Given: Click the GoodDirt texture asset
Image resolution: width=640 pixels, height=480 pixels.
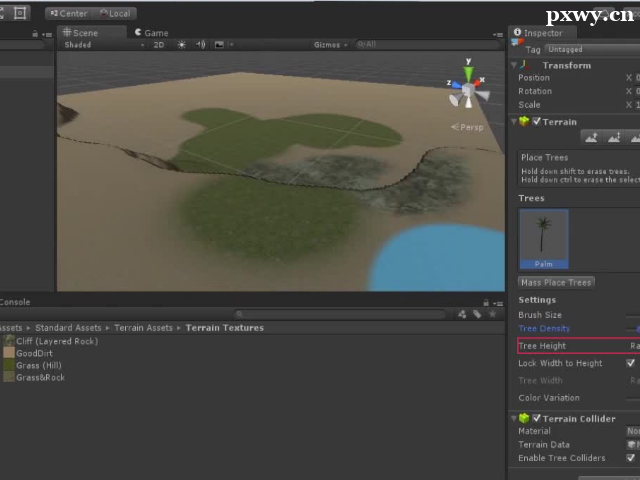Looking at the screenshot, I should 34,353.
